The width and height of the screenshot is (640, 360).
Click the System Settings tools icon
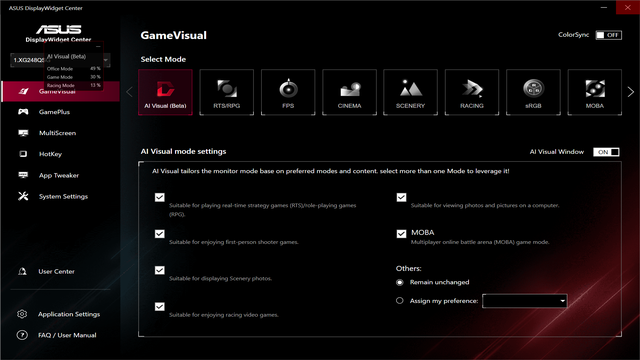(23, 196)
